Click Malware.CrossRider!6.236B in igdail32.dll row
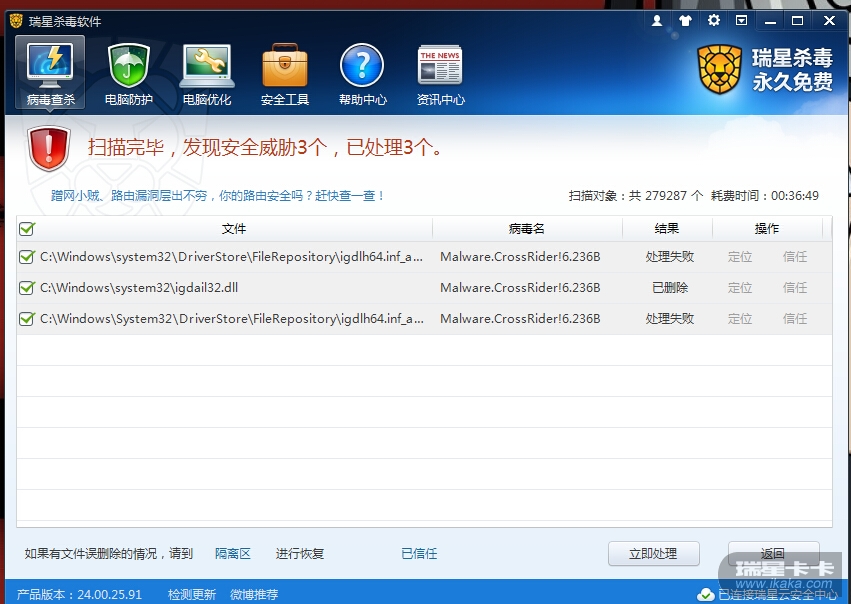Screen dimensions: 851x604 point(520,288)
